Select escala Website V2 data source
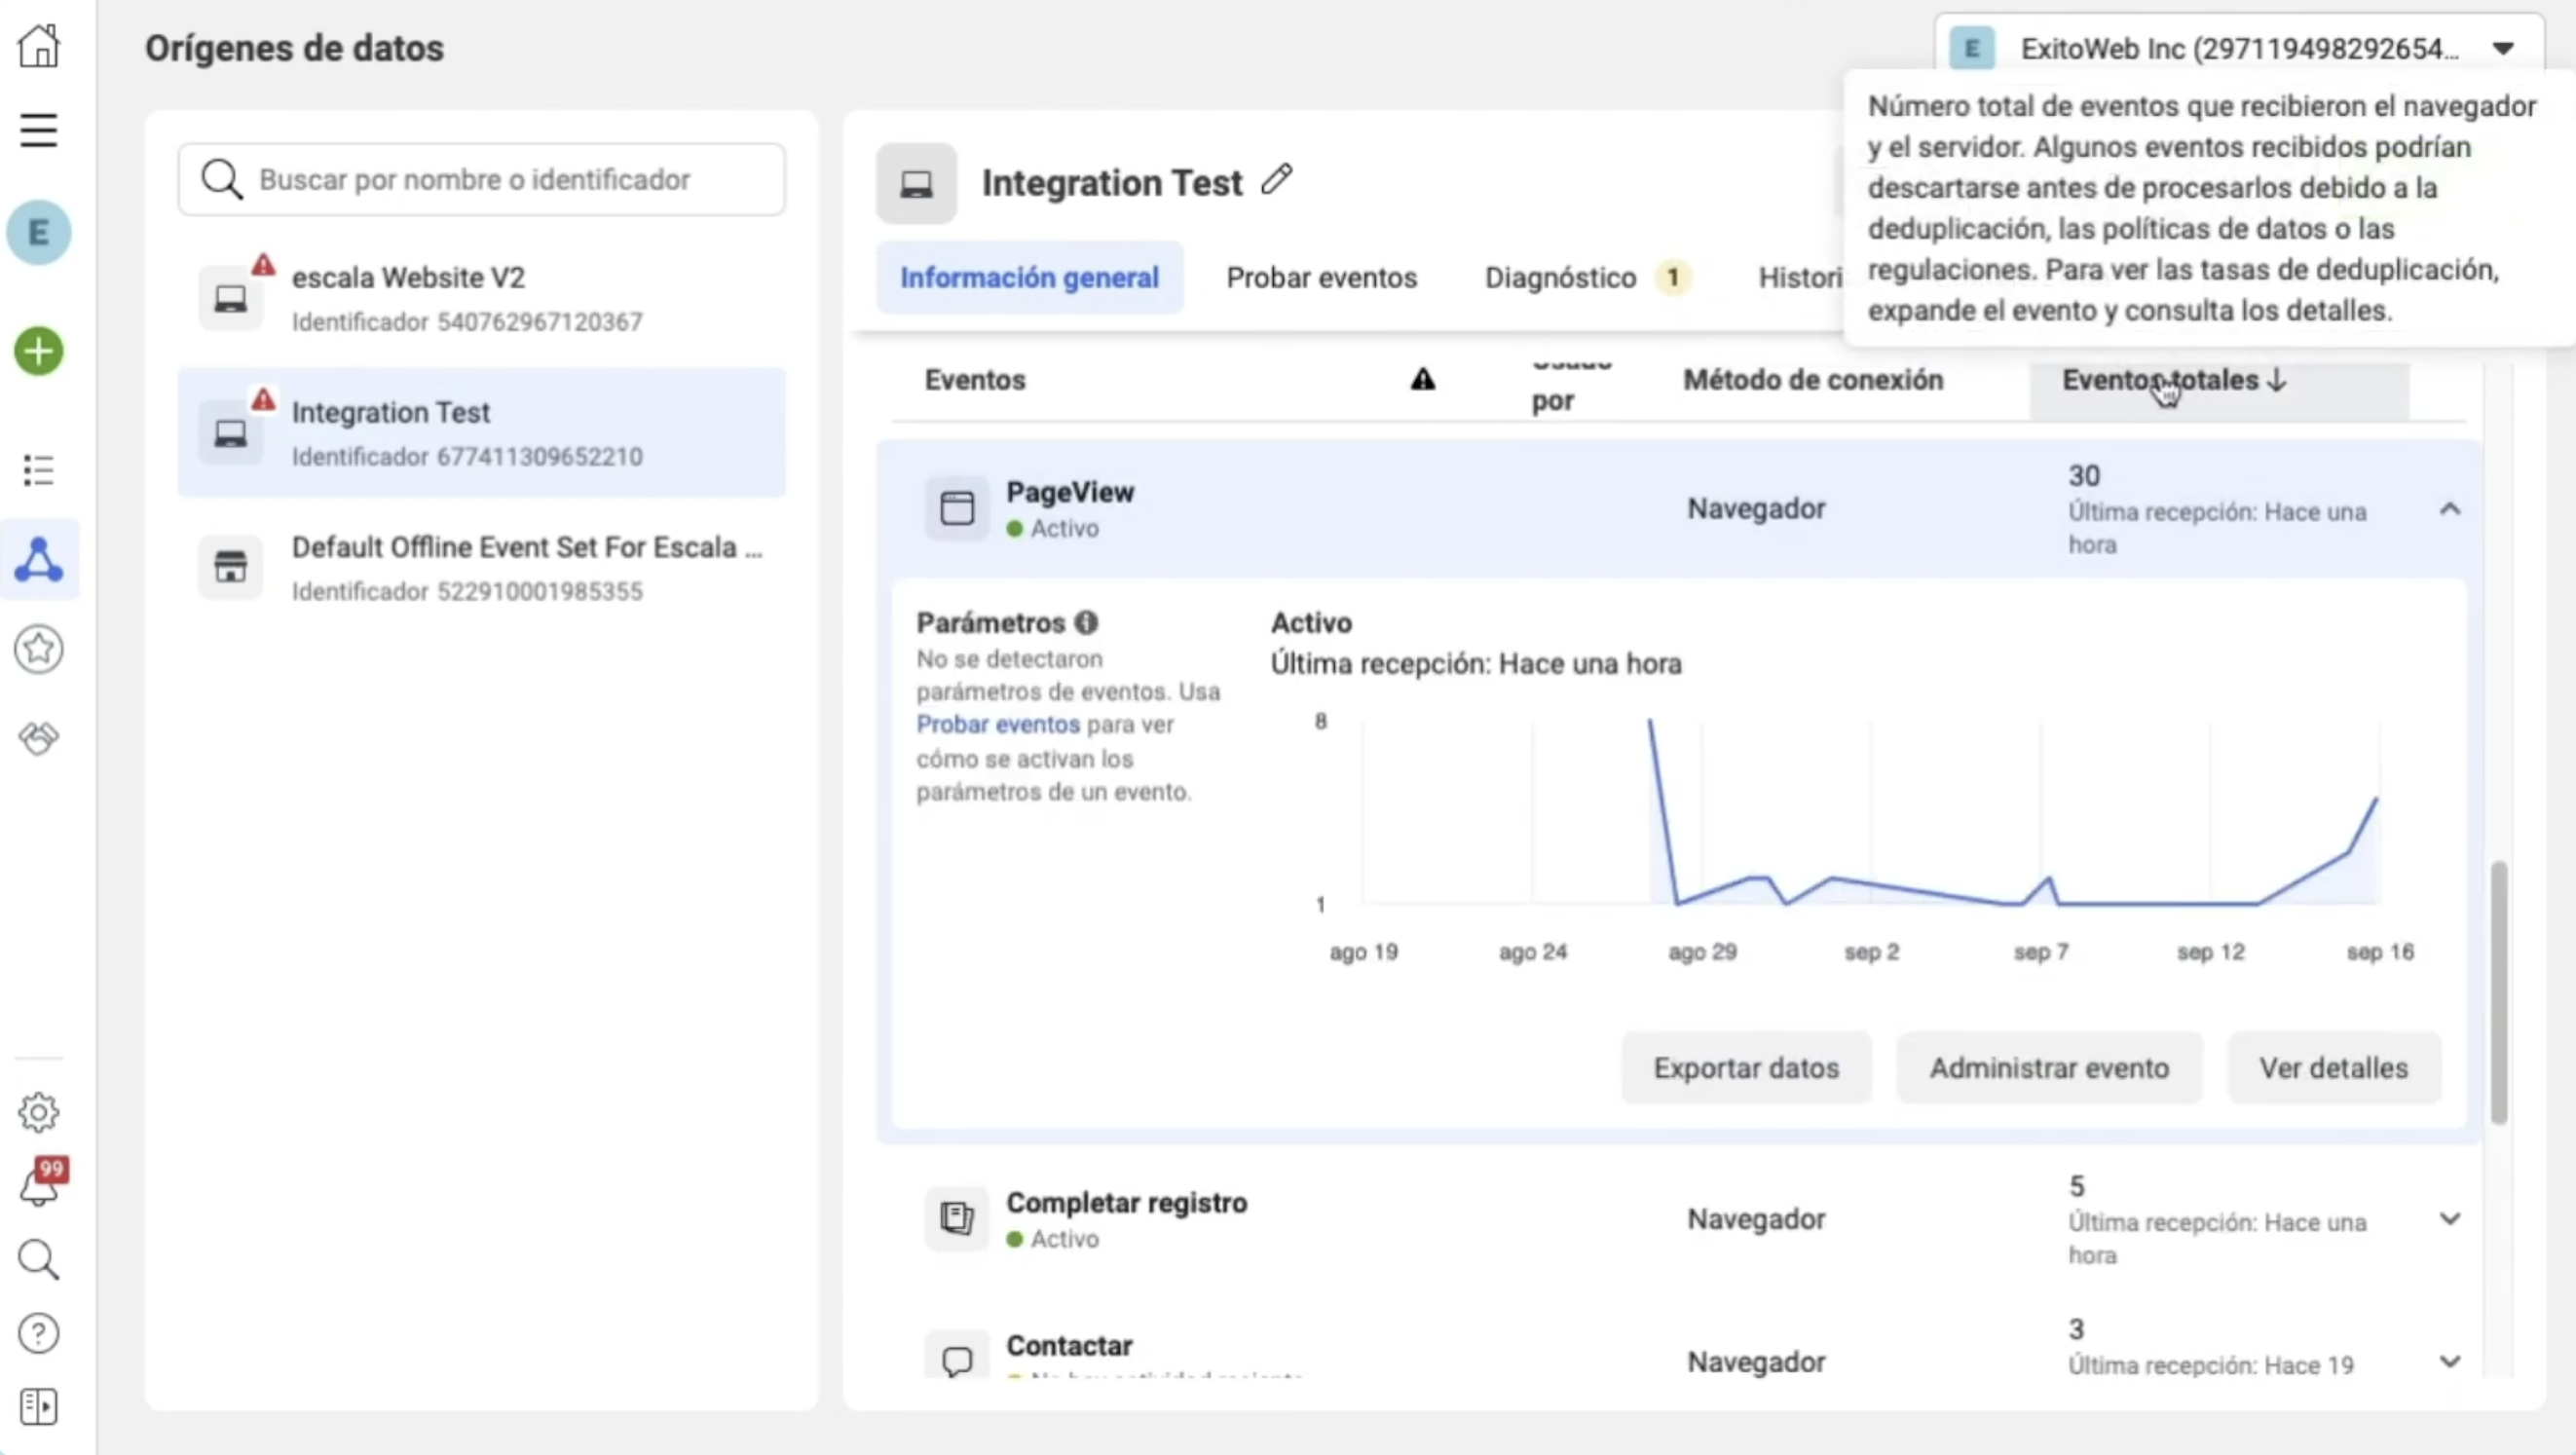This screenshot has height=1455, width=2576. (482, 298)
